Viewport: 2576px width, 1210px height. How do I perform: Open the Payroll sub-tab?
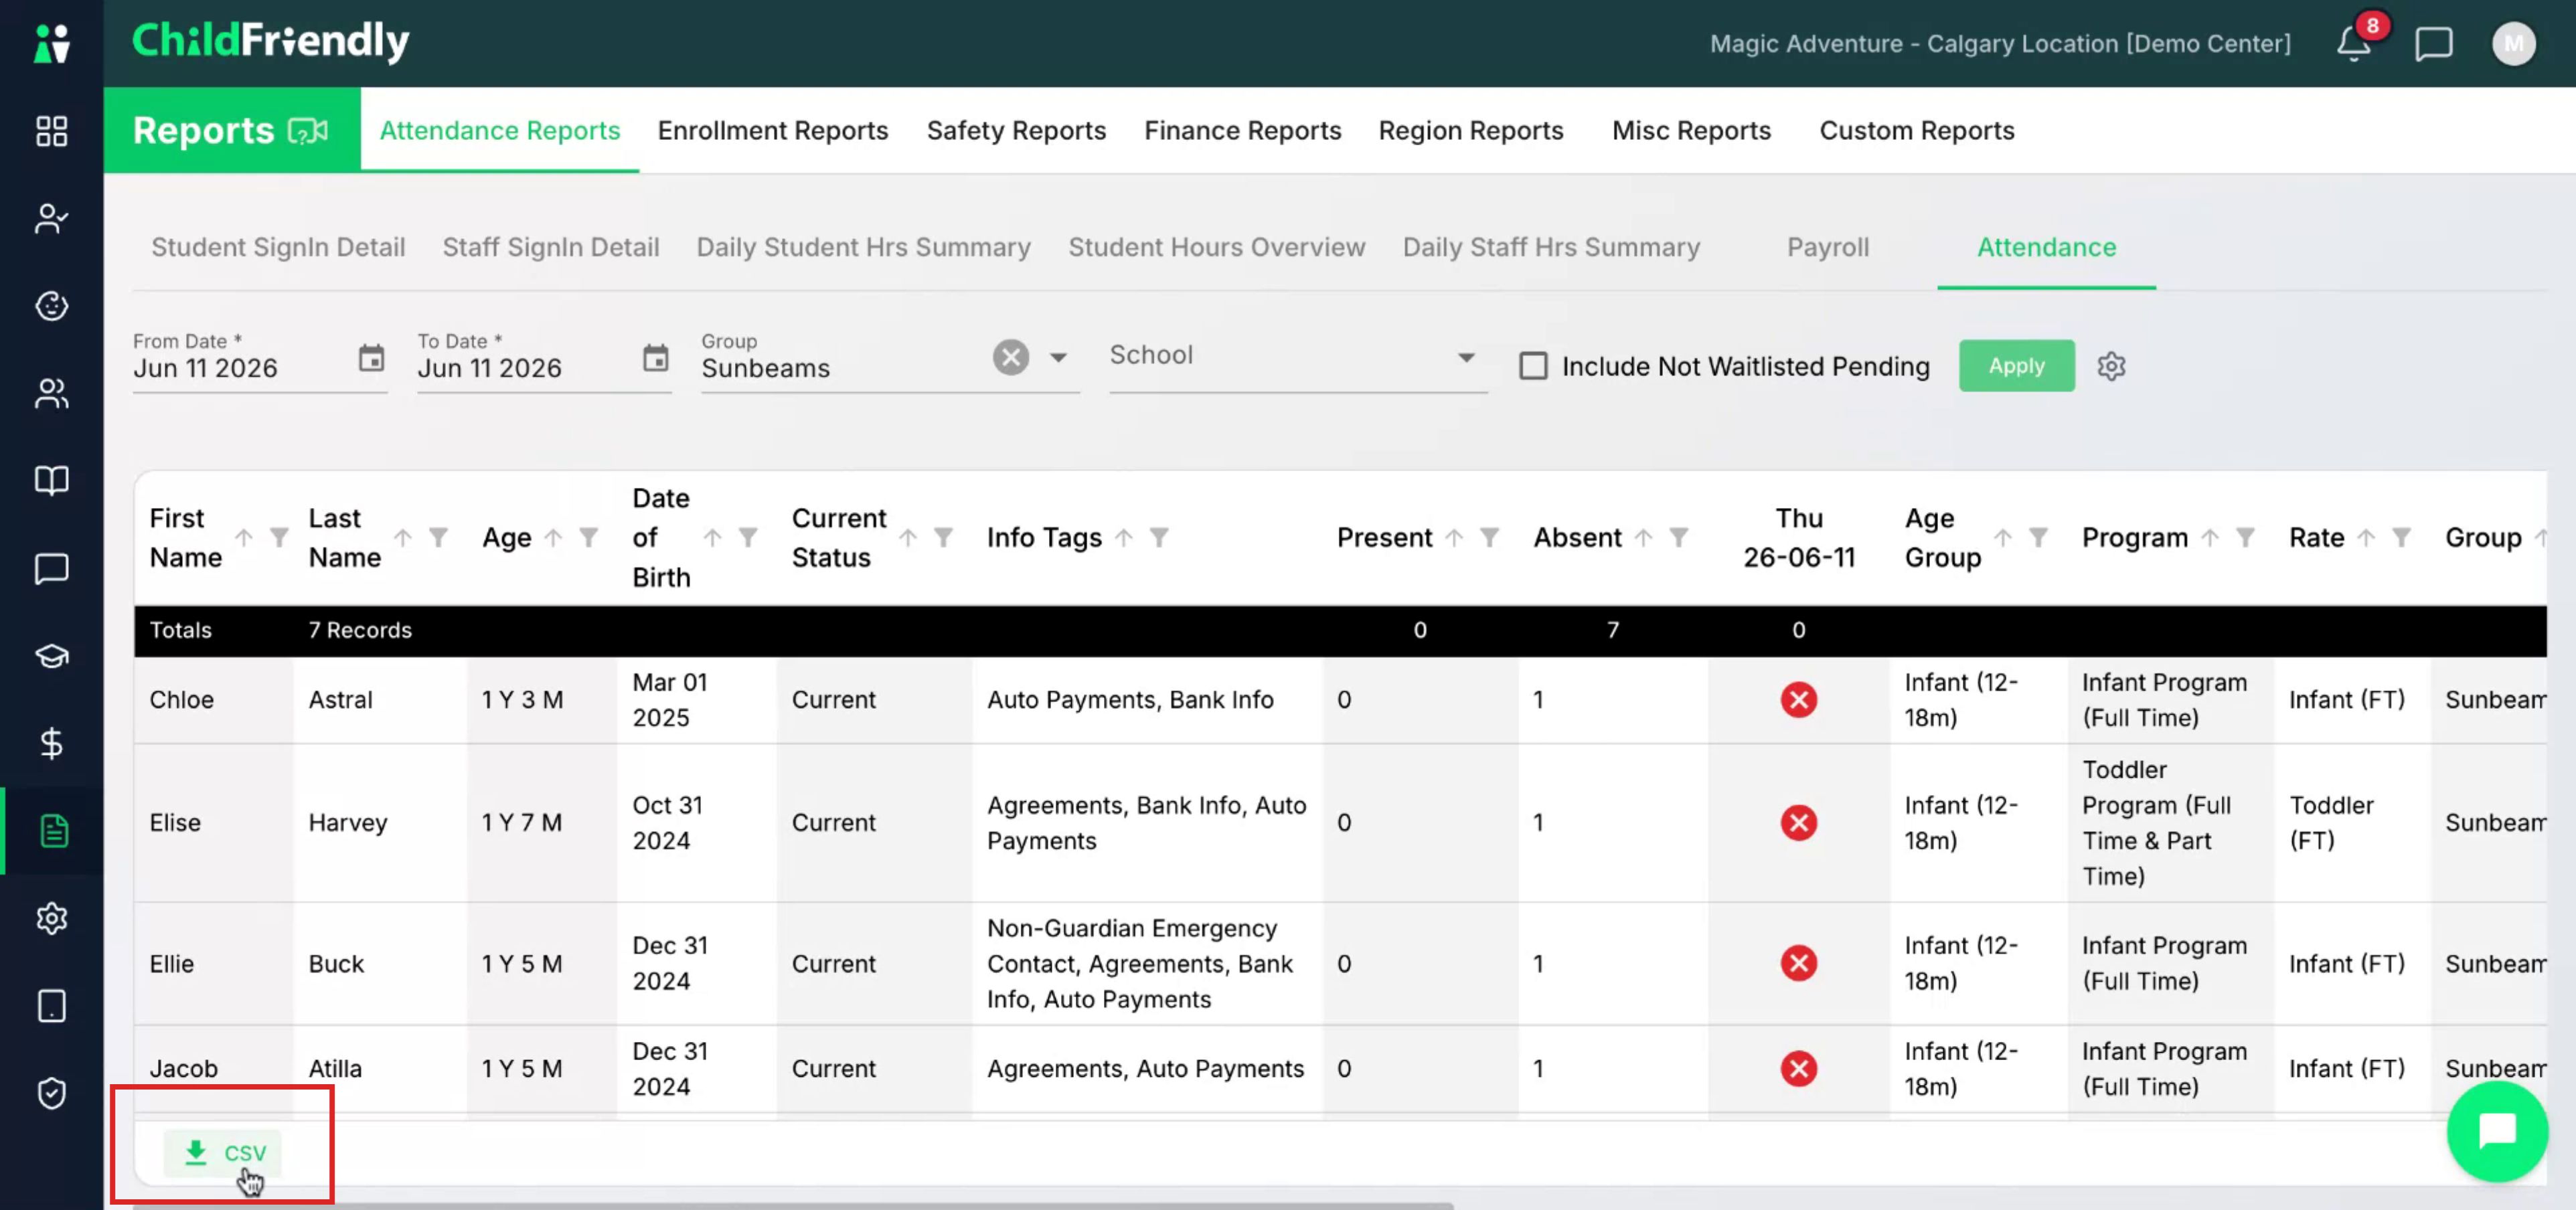(1827, 247)
